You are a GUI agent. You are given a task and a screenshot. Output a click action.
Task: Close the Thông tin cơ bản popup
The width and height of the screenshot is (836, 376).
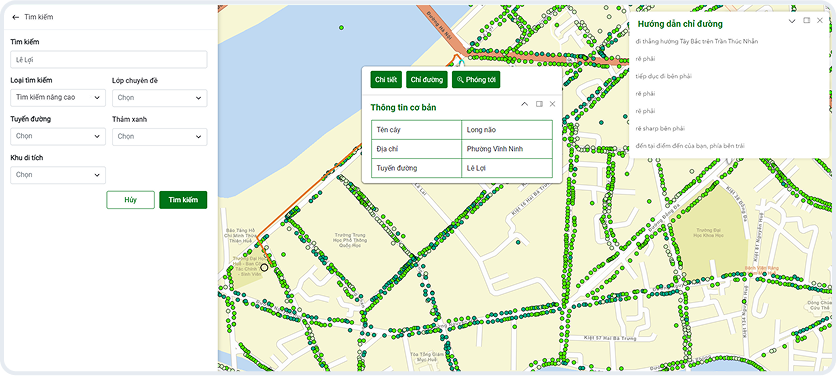tap(552, 104)
